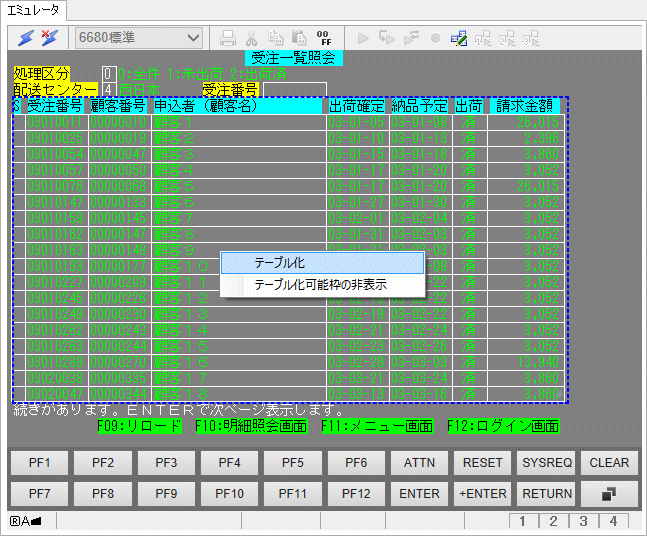
Task: Click the print icon in toolbar
Action: click(228, 38)
